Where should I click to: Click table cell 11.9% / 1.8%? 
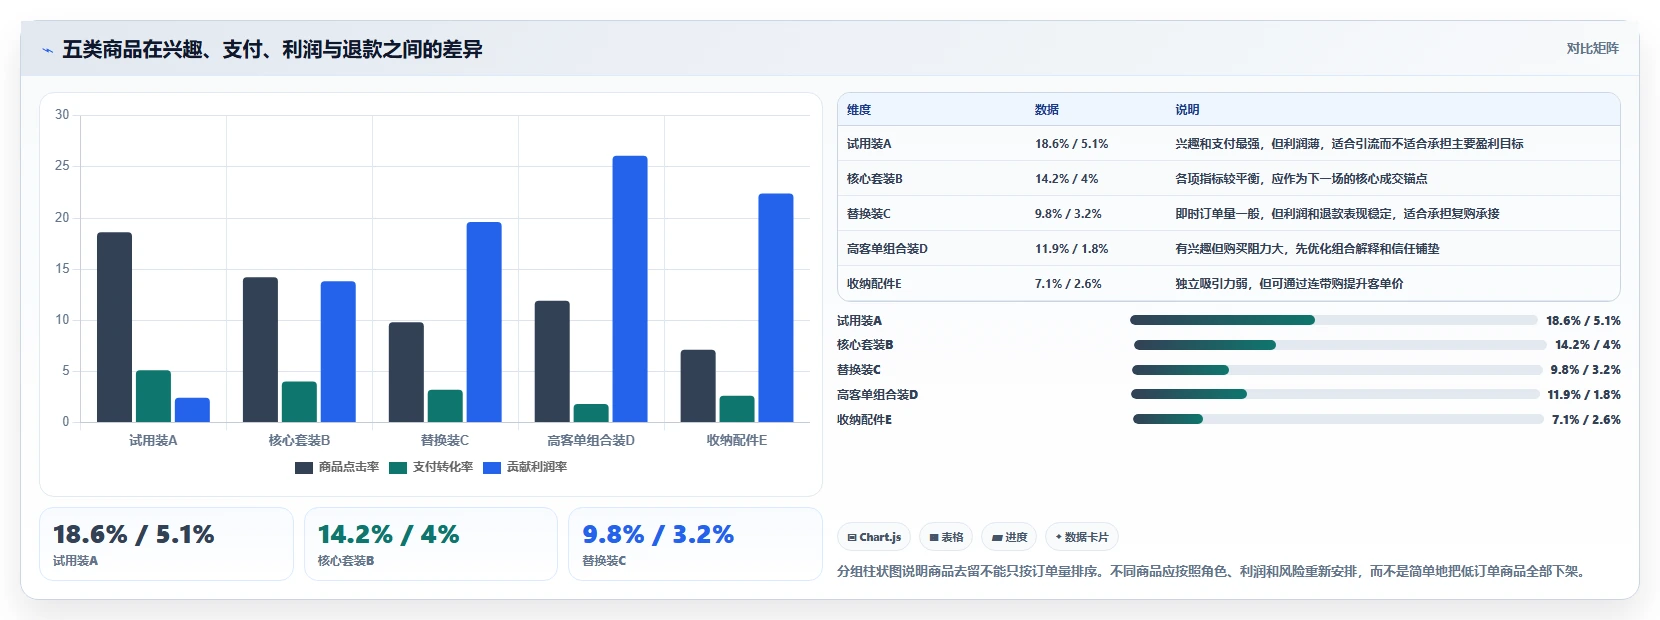[x=1071, y=249]
